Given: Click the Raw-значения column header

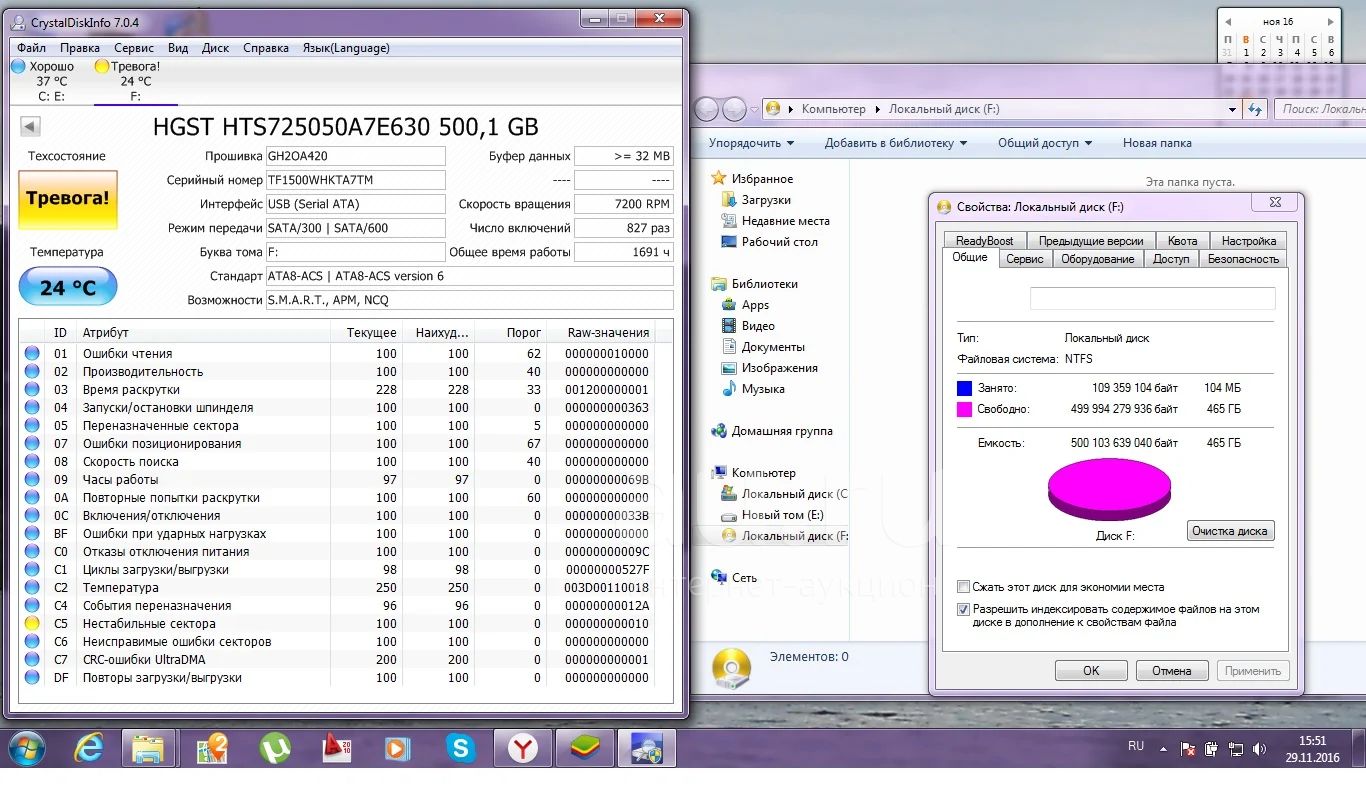Looking at the screenshot, I should (609, 332).
